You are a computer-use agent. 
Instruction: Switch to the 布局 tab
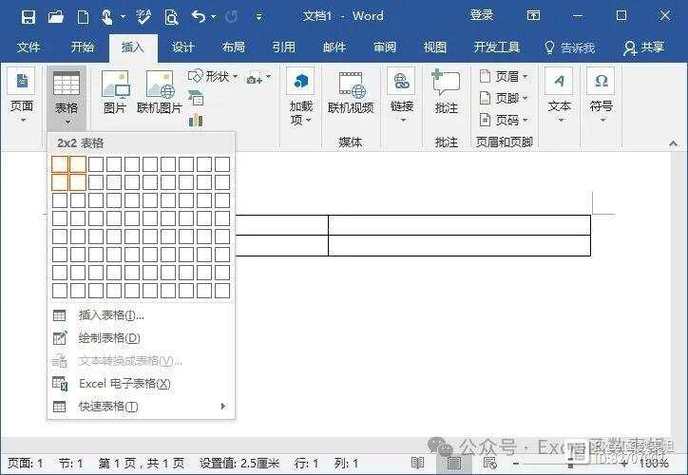click(x=233, y=47)
